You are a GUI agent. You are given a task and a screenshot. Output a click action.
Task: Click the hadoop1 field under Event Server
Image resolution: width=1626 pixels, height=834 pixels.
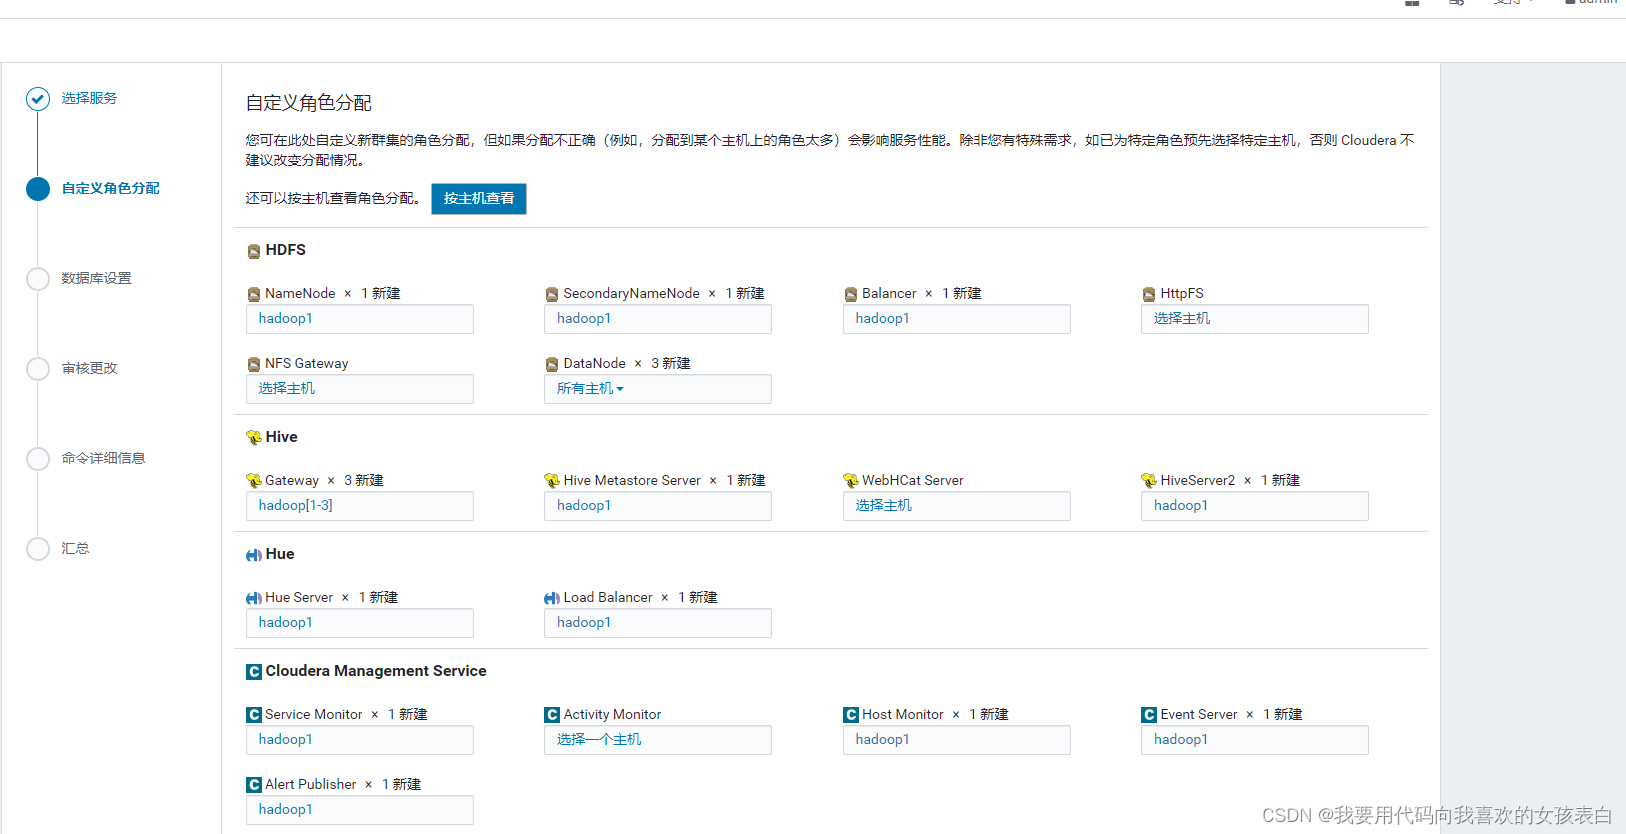pyautogui.click(x=1255, y=740)
